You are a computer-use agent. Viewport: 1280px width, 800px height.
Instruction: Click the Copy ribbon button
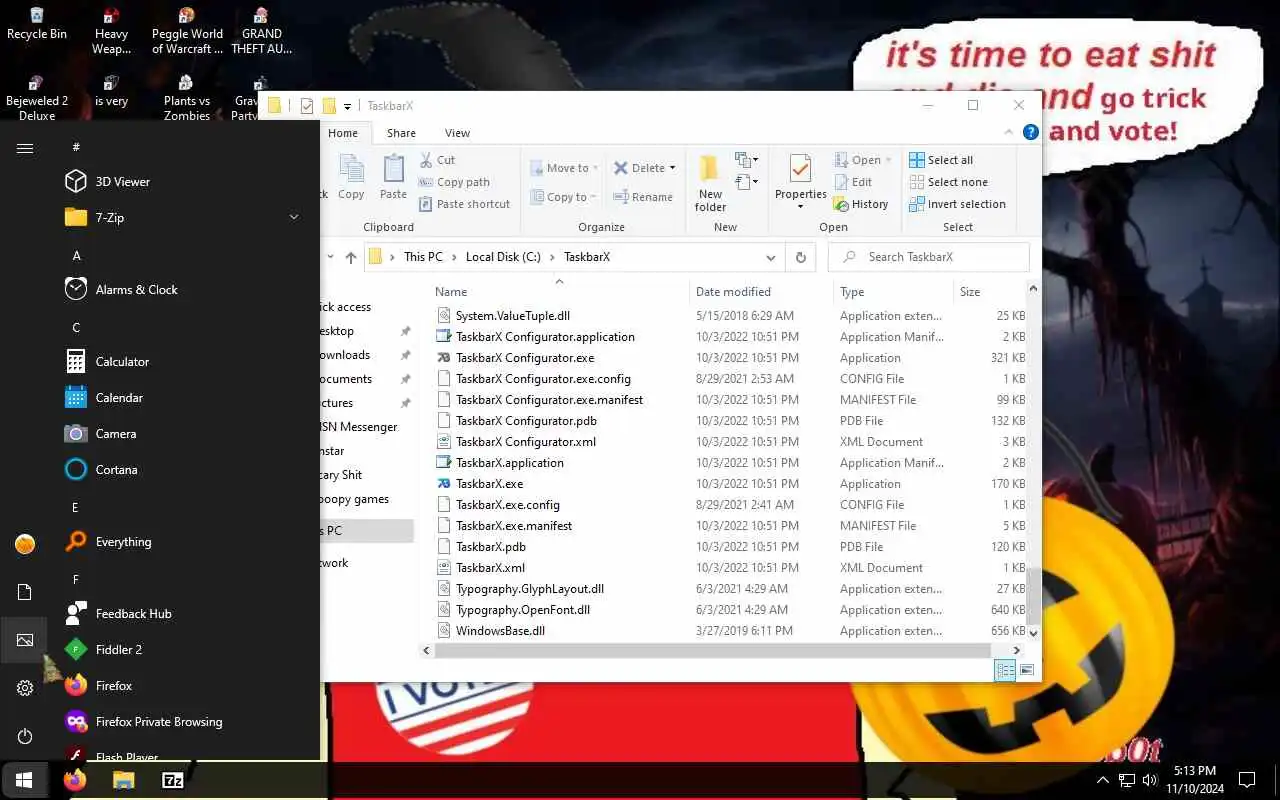351,177
